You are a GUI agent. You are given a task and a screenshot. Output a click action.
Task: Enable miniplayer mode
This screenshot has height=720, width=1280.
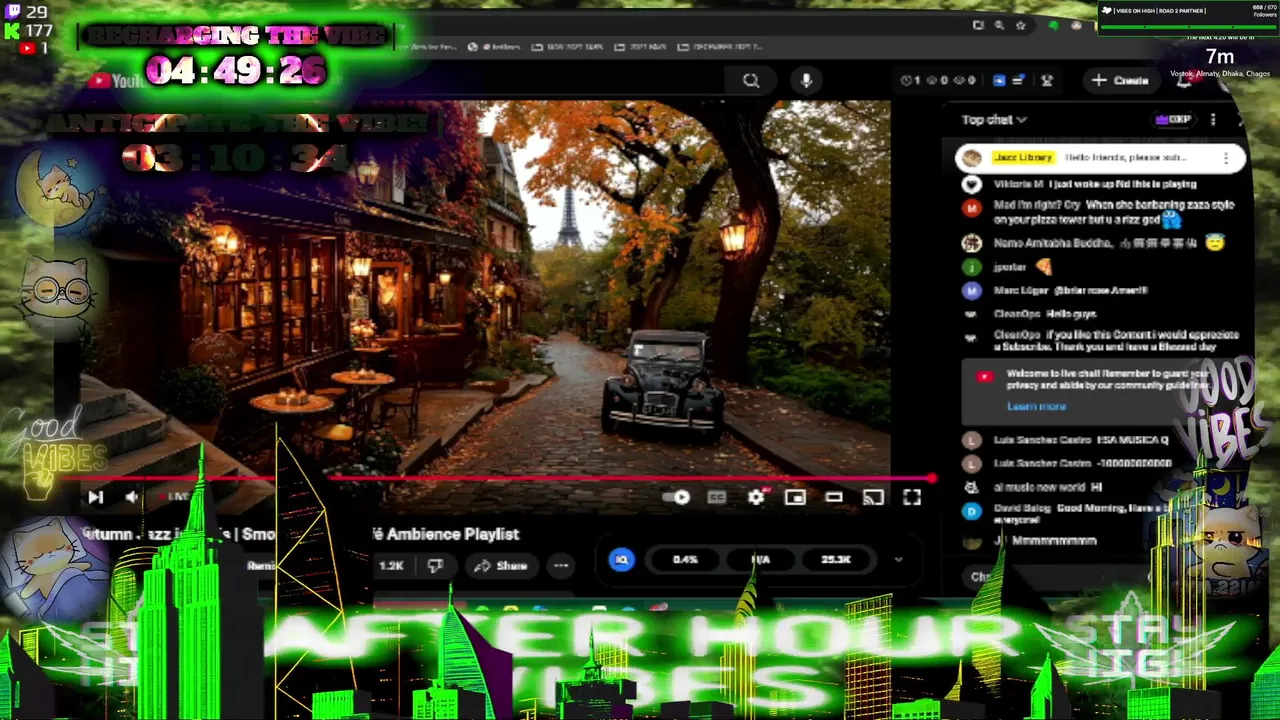coord(795,497)
